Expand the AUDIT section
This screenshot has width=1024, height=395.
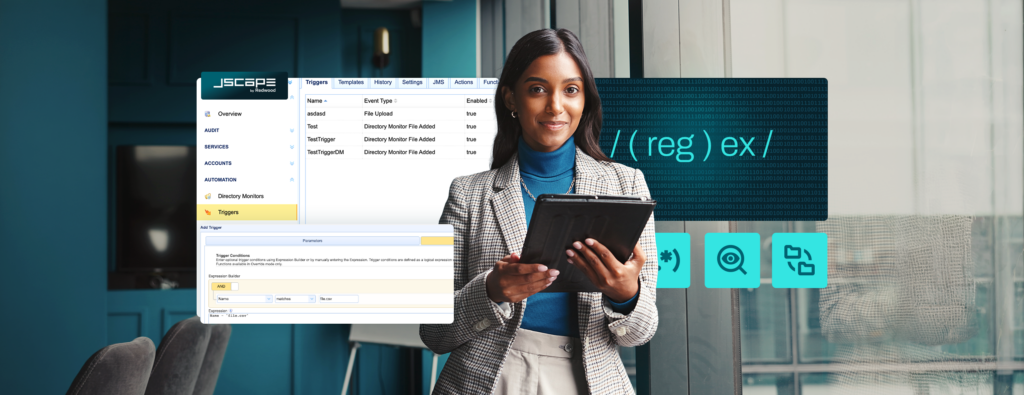(248, 131)
